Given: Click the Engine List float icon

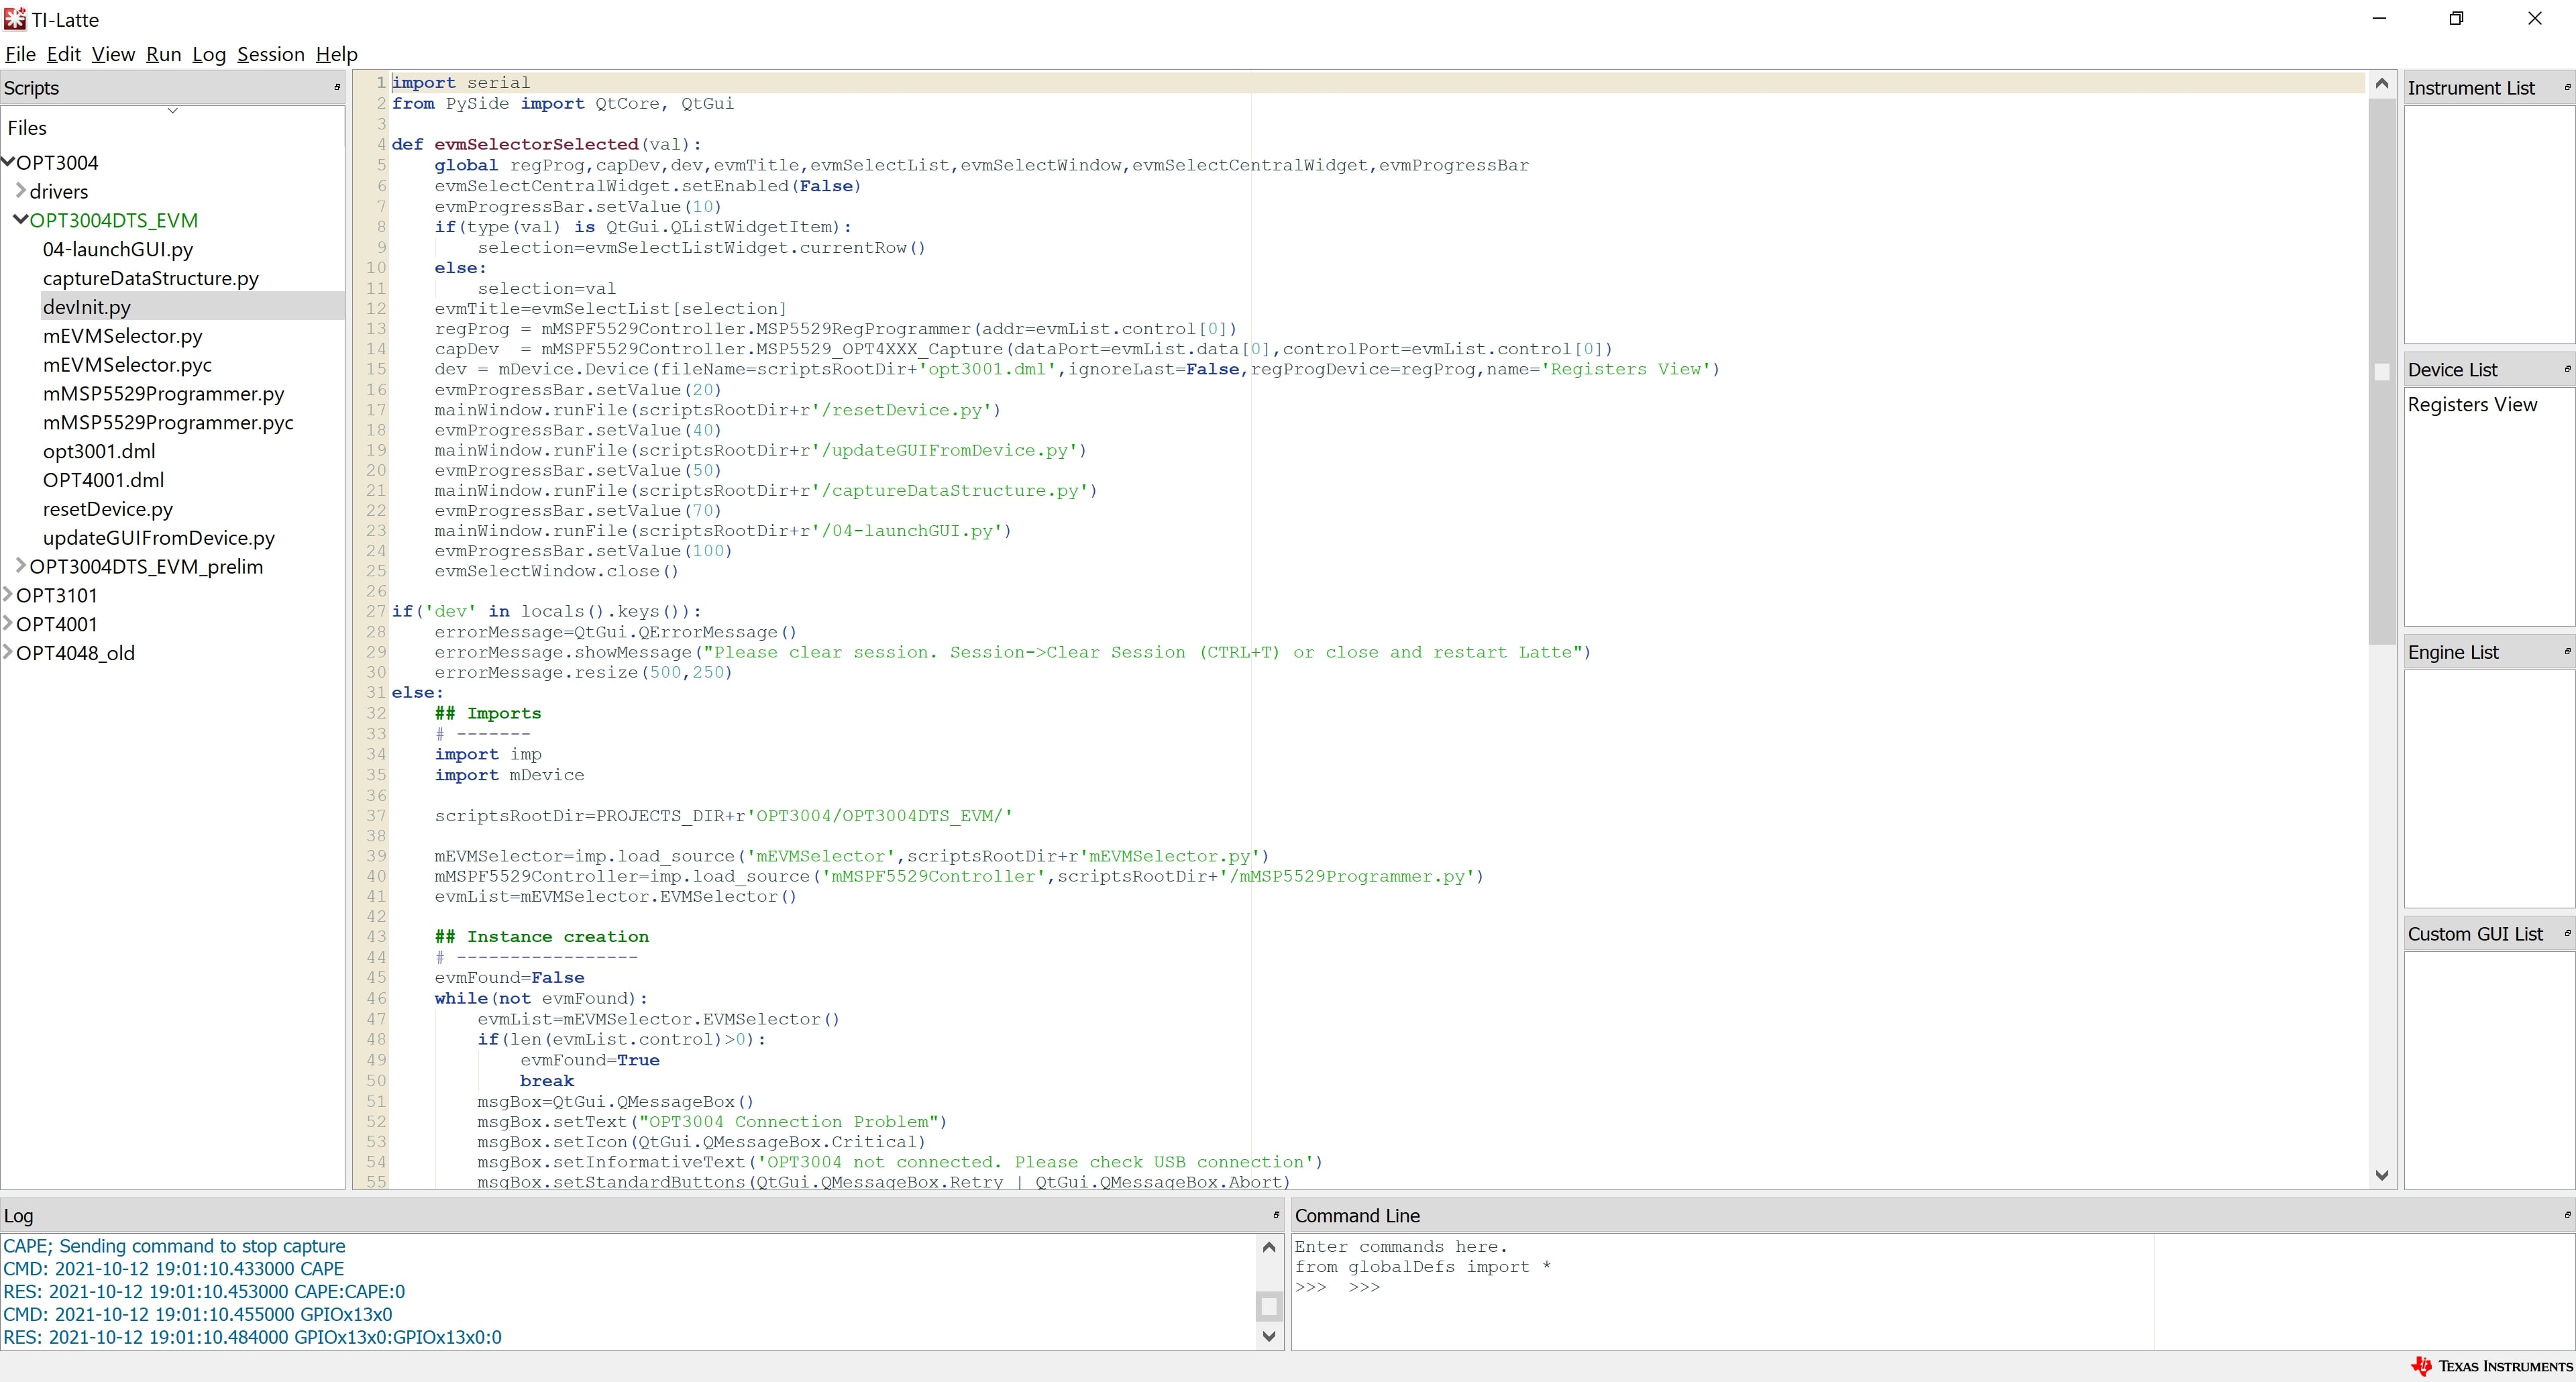Looking at the screenshot, I should [x=2567, y=651].
